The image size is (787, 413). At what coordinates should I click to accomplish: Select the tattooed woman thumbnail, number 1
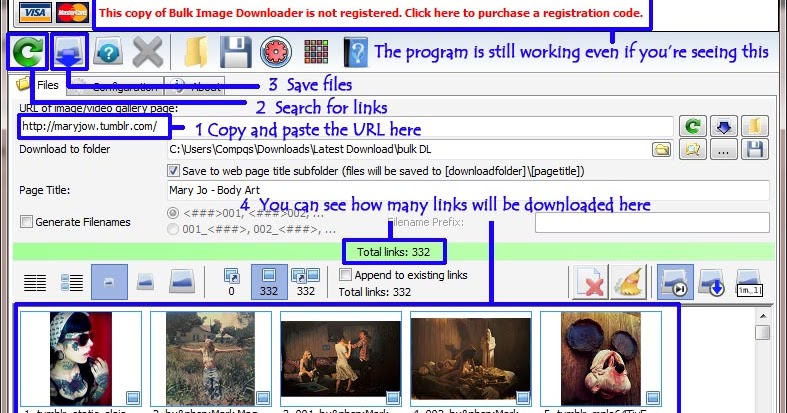point(80,358)
